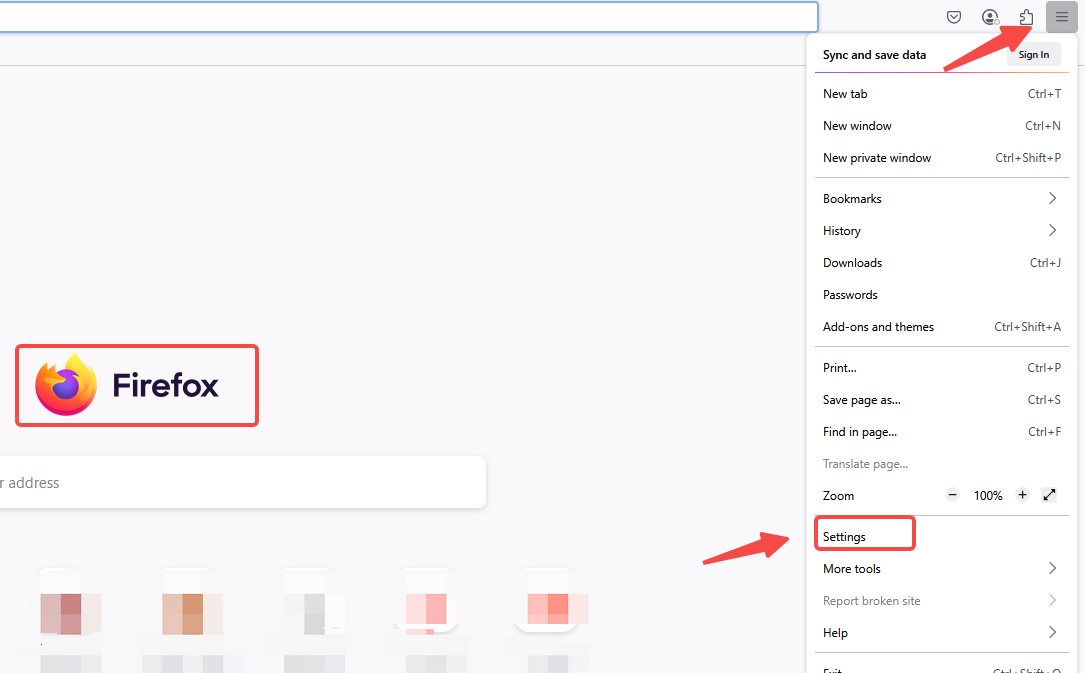Reset zoom by clicking 100% label
Viewport: 1085px width, 673px height.
point(988,496)
